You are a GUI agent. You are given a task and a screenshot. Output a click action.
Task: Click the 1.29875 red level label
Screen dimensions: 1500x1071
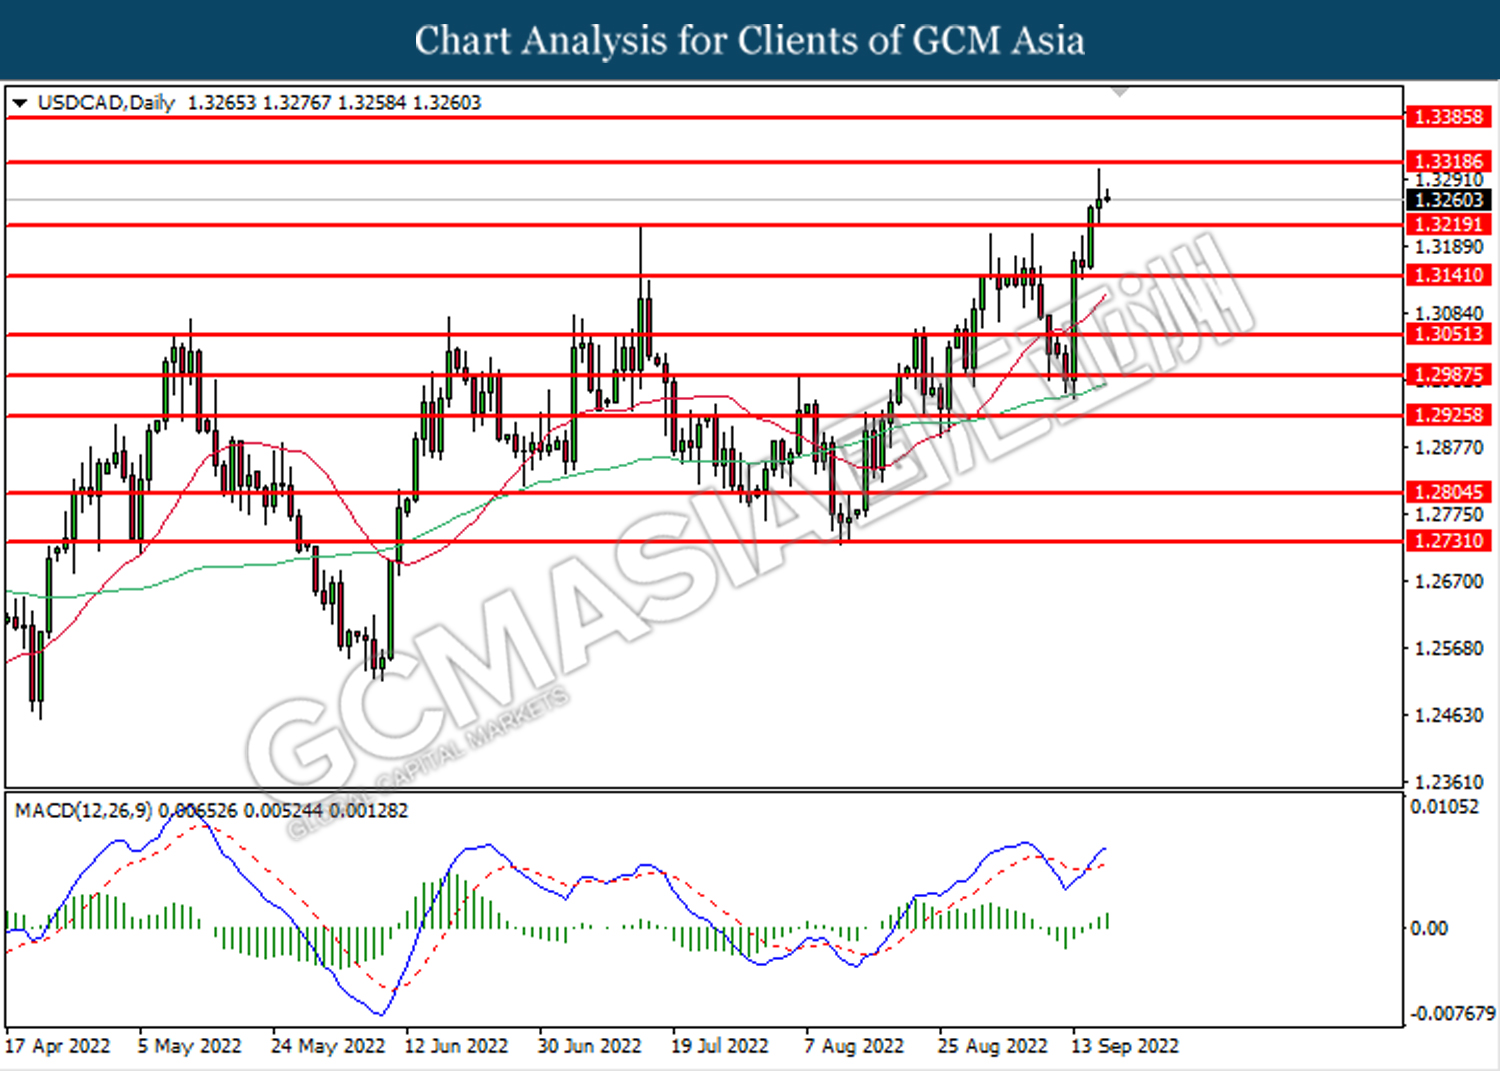1448,375
